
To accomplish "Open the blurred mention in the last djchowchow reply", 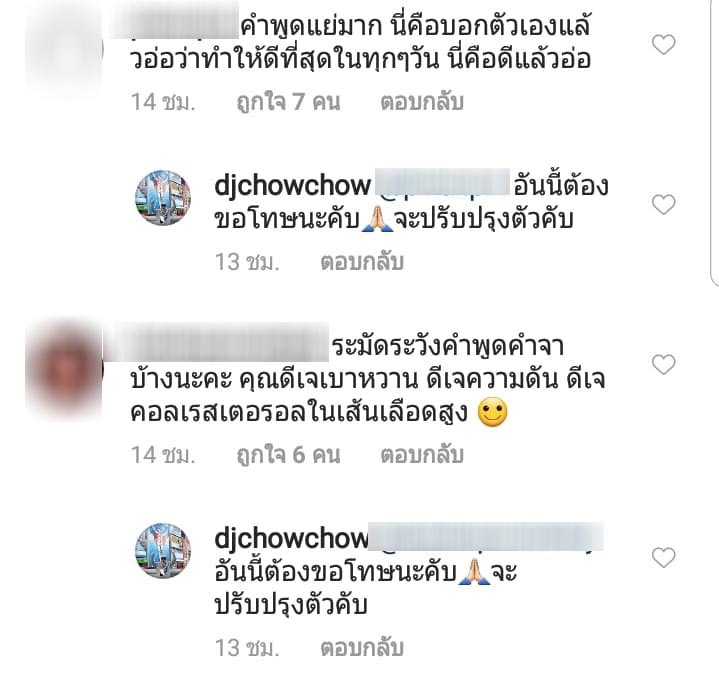I will (486, 536).
